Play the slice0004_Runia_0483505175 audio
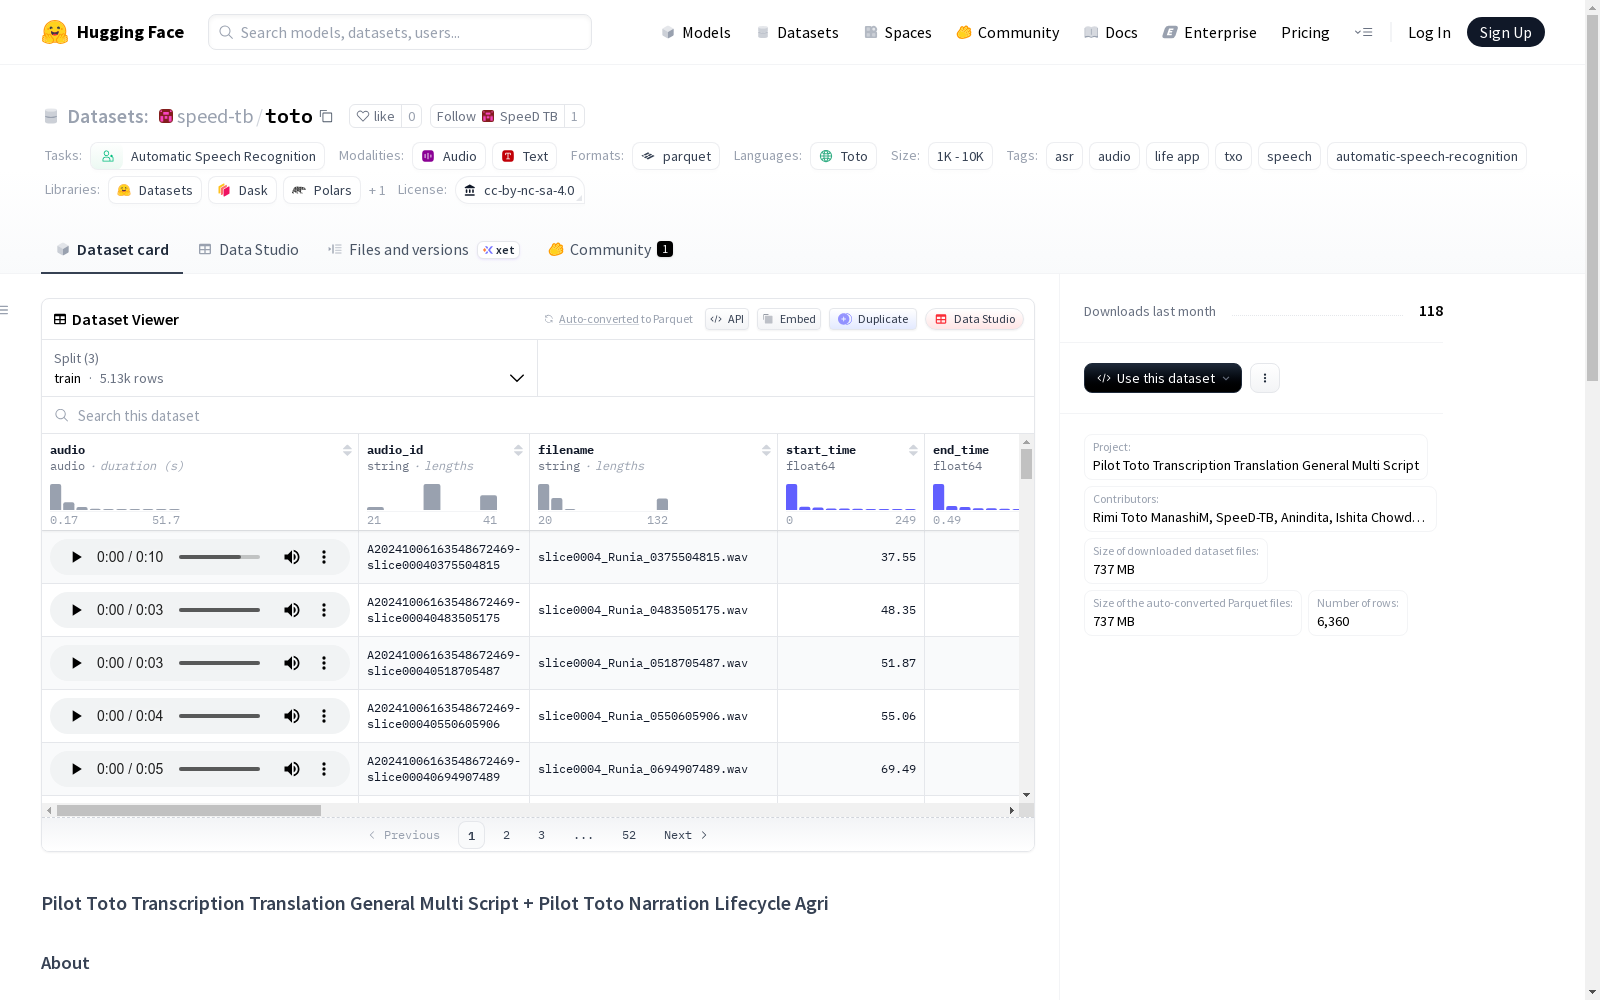This screenshot has width=1600, height=1000. pyautogui.click(x=76, y=610)
